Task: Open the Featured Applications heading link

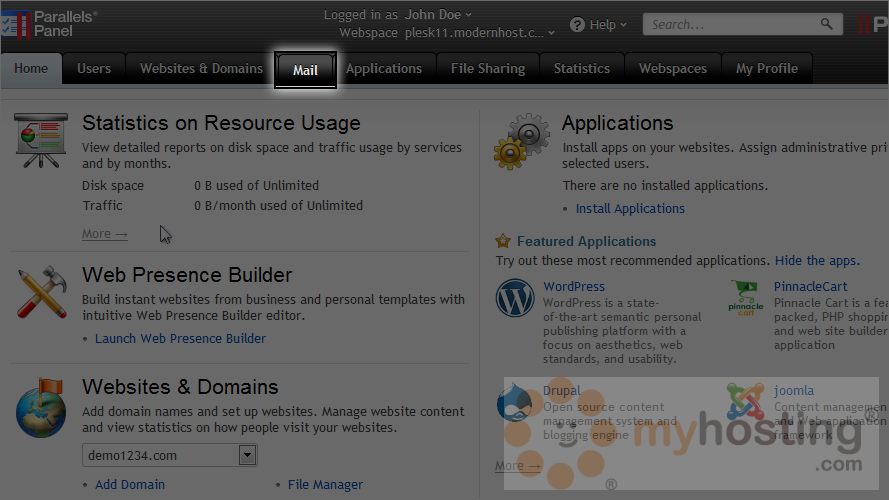Action: click(586, 241)
